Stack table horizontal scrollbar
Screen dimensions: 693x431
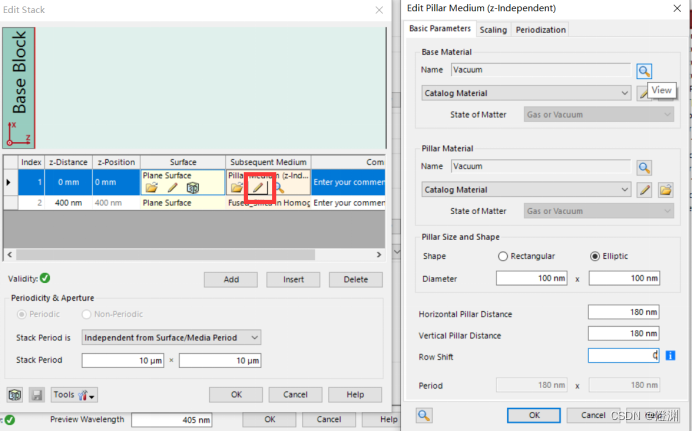pos(166,254)
